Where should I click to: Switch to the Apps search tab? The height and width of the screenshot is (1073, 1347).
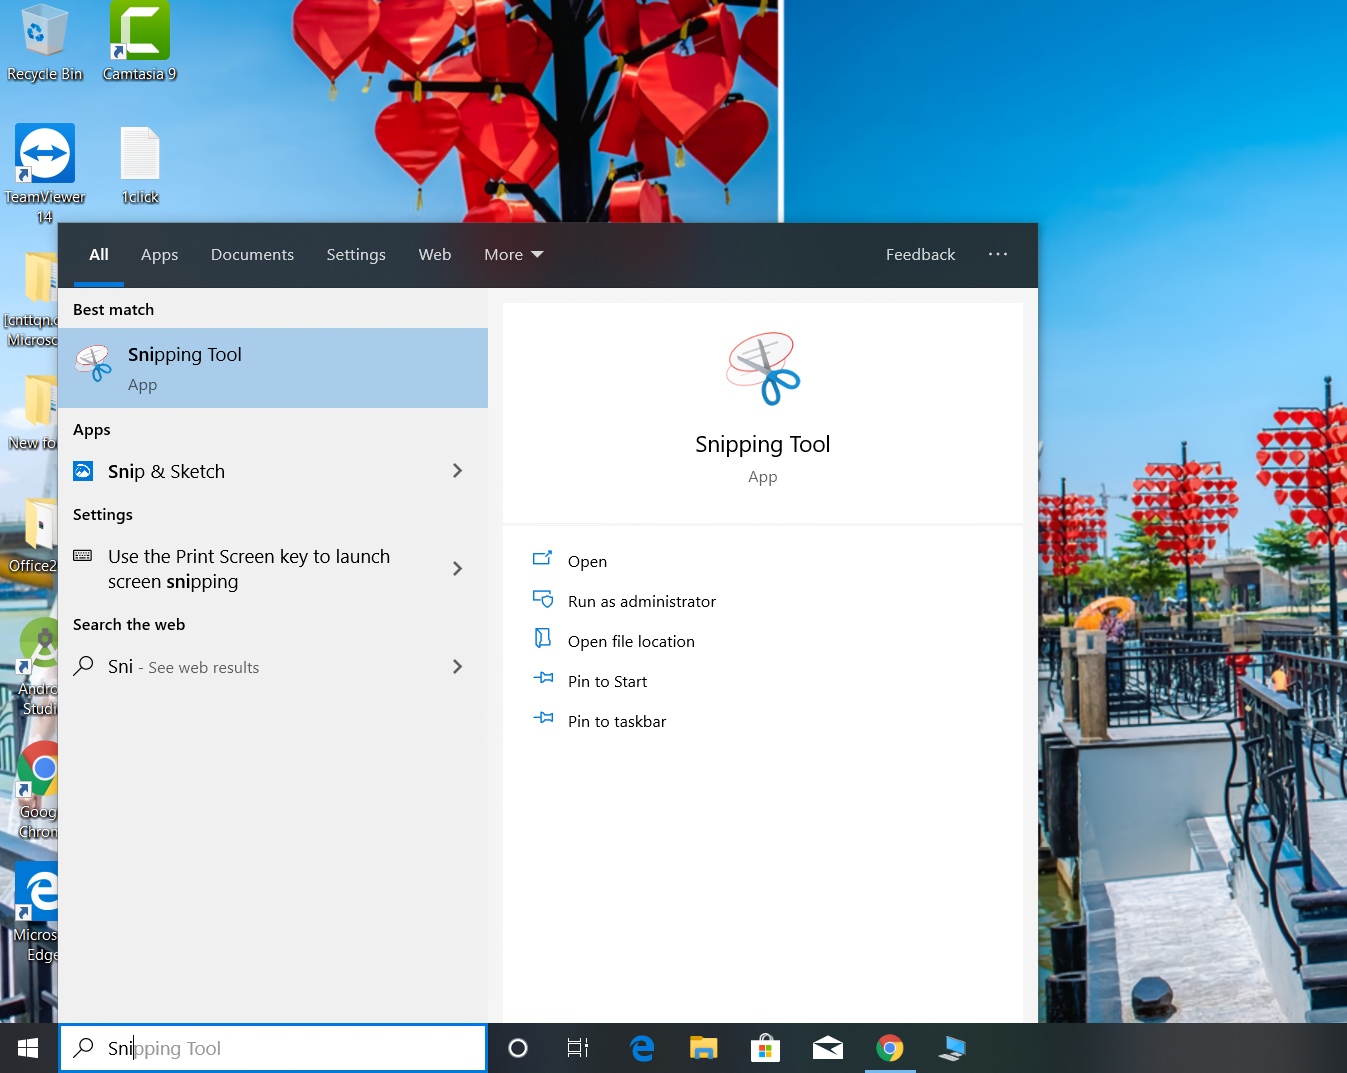pos(160,255)
